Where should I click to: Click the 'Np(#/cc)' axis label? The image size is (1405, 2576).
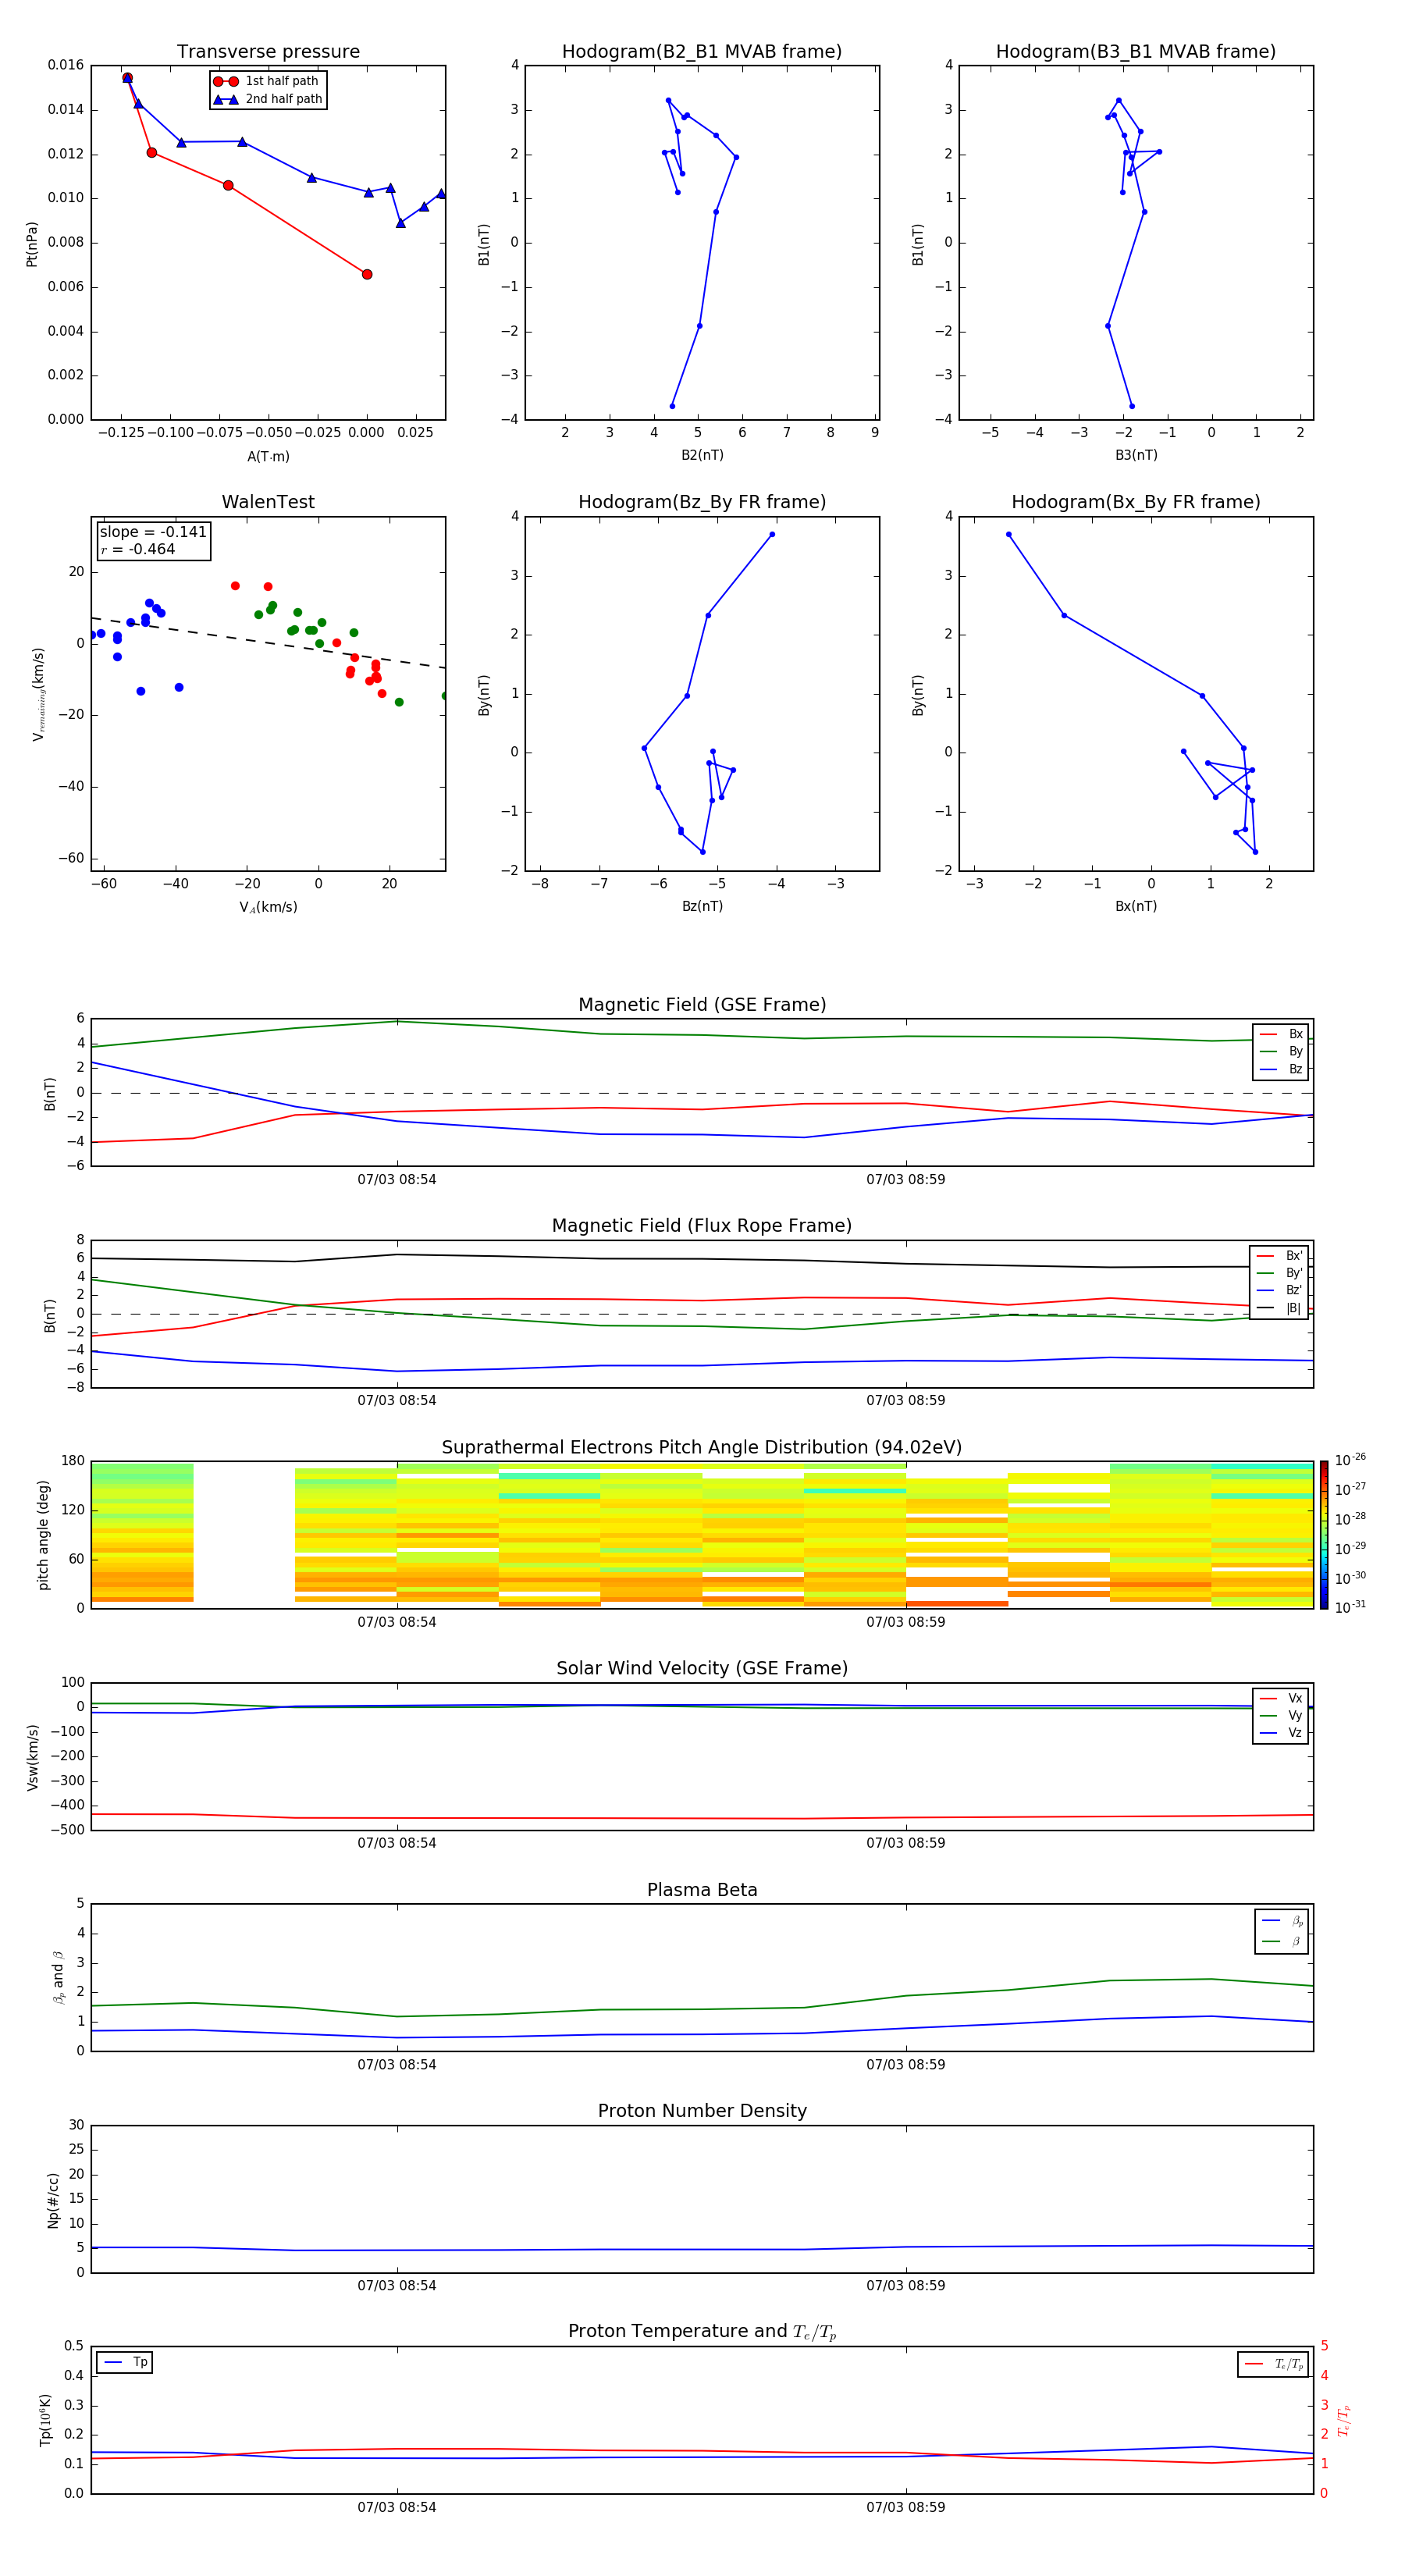[53, 2200]
